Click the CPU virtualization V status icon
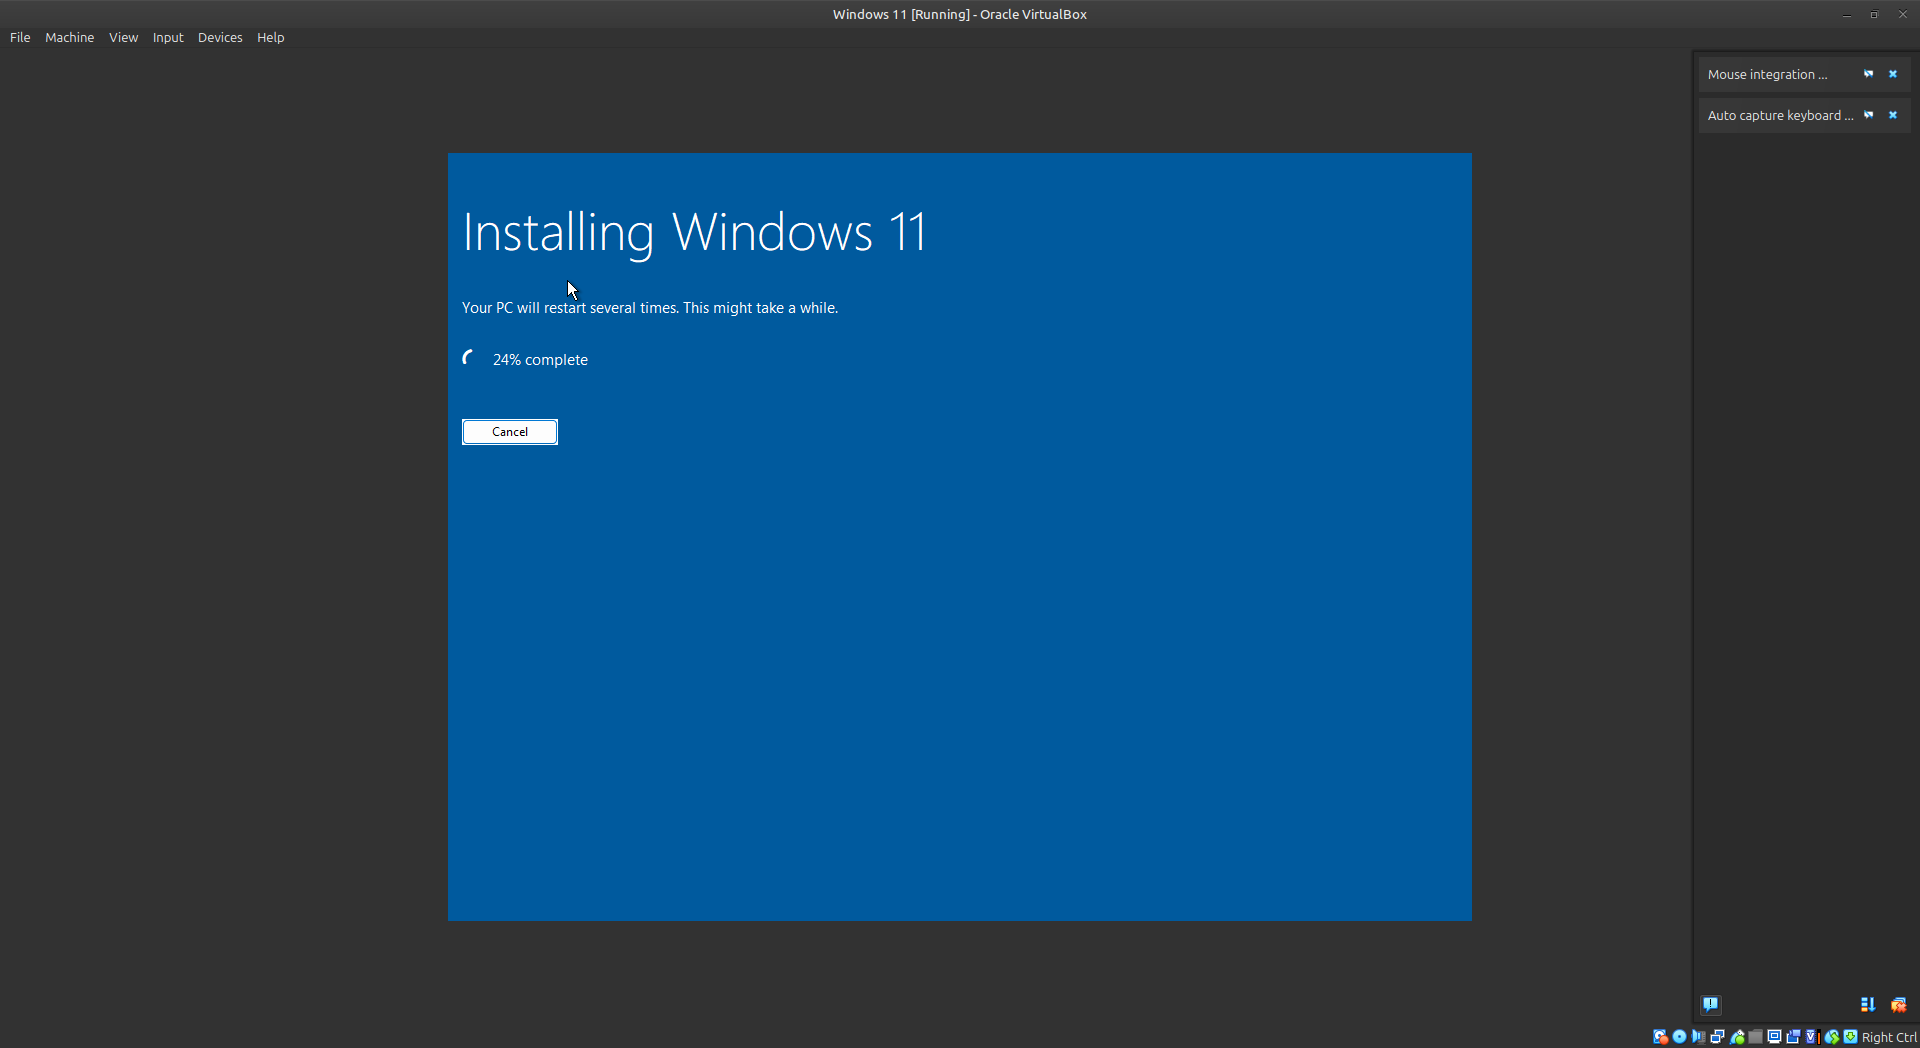The height and width of the screenshot is (1048, 1920). click(1811, 1037)
